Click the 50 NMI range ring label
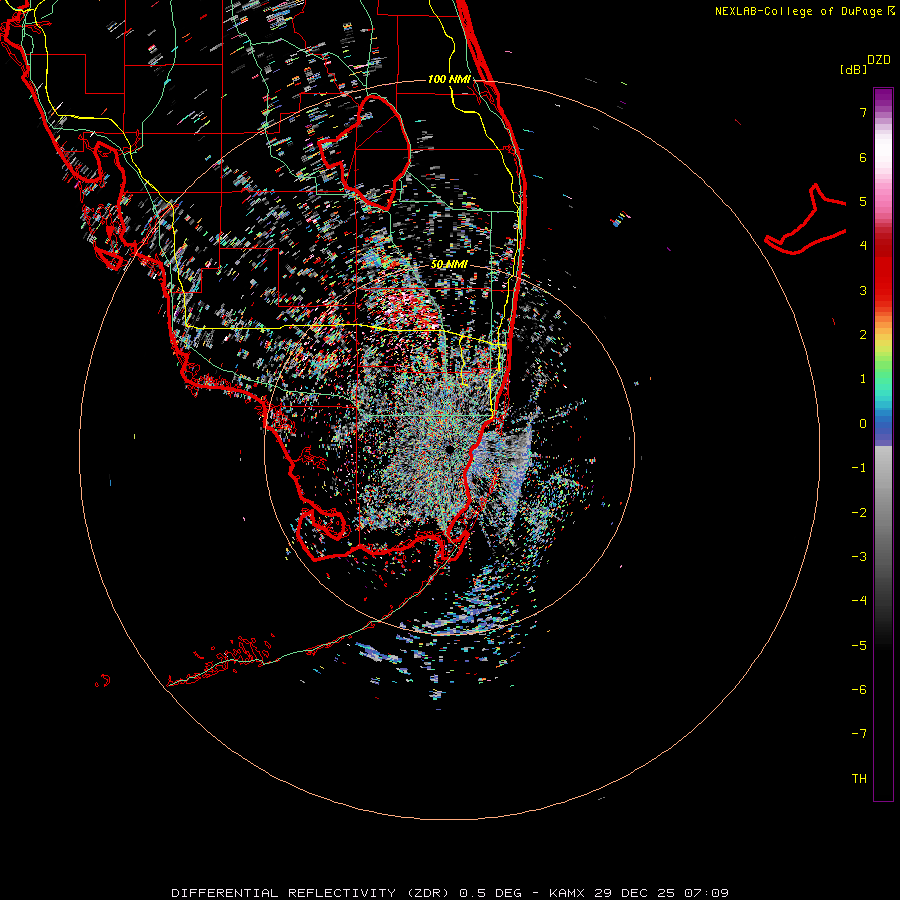The width and height of the screenshot is (900, 900). pos(449,264)
